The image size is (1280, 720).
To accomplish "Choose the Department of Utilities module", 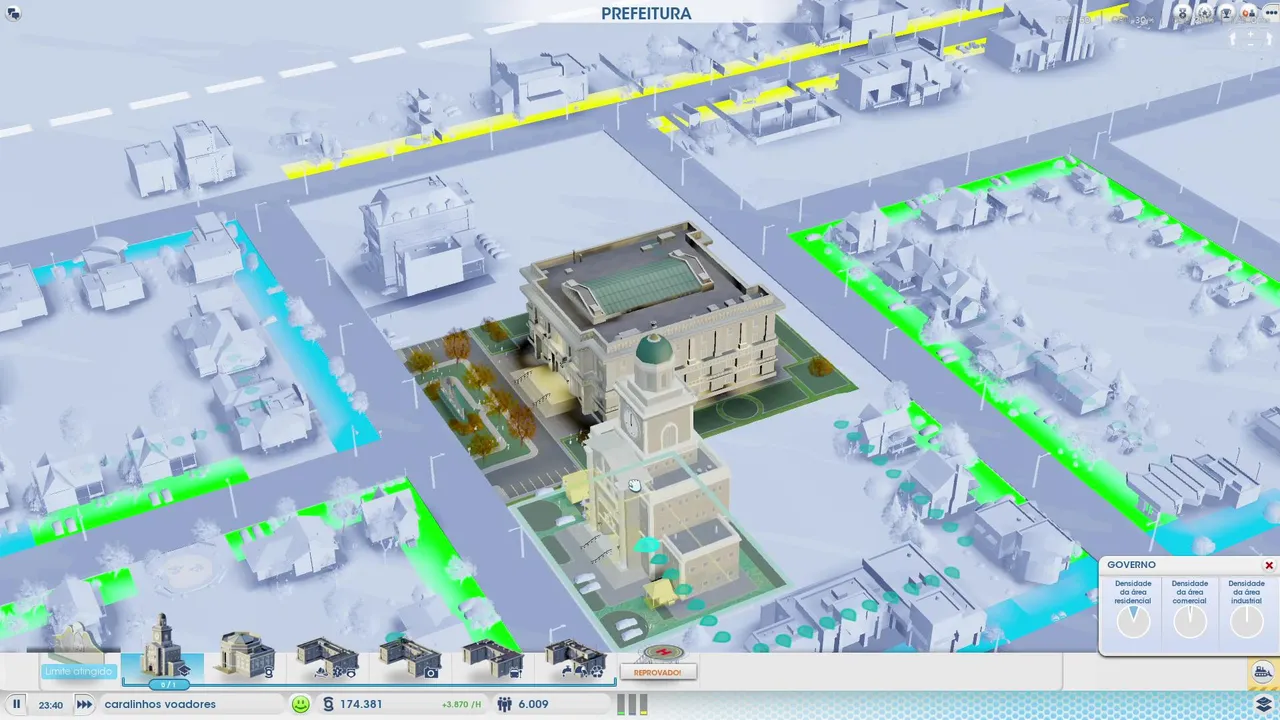I will 575,656.
